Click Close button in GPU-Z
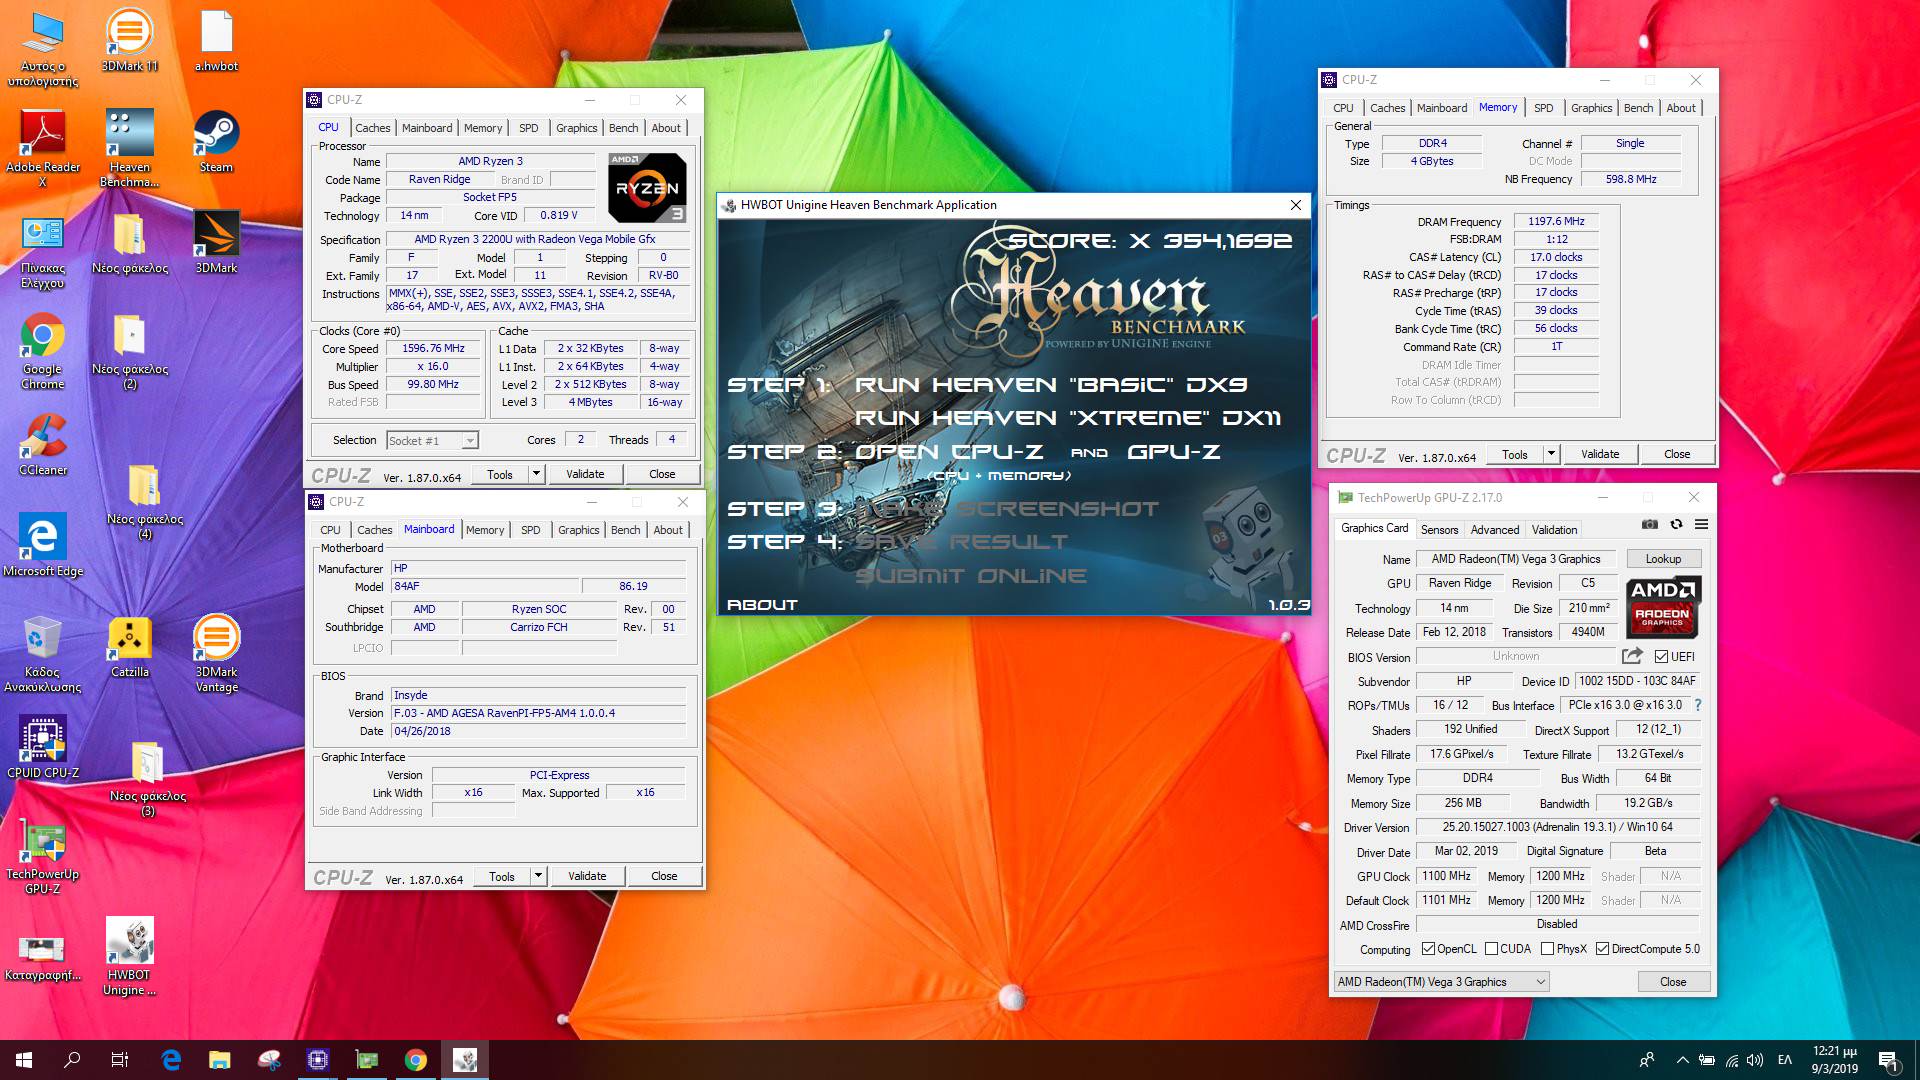The image size is (1920, 1080). tap(1673, 982)
